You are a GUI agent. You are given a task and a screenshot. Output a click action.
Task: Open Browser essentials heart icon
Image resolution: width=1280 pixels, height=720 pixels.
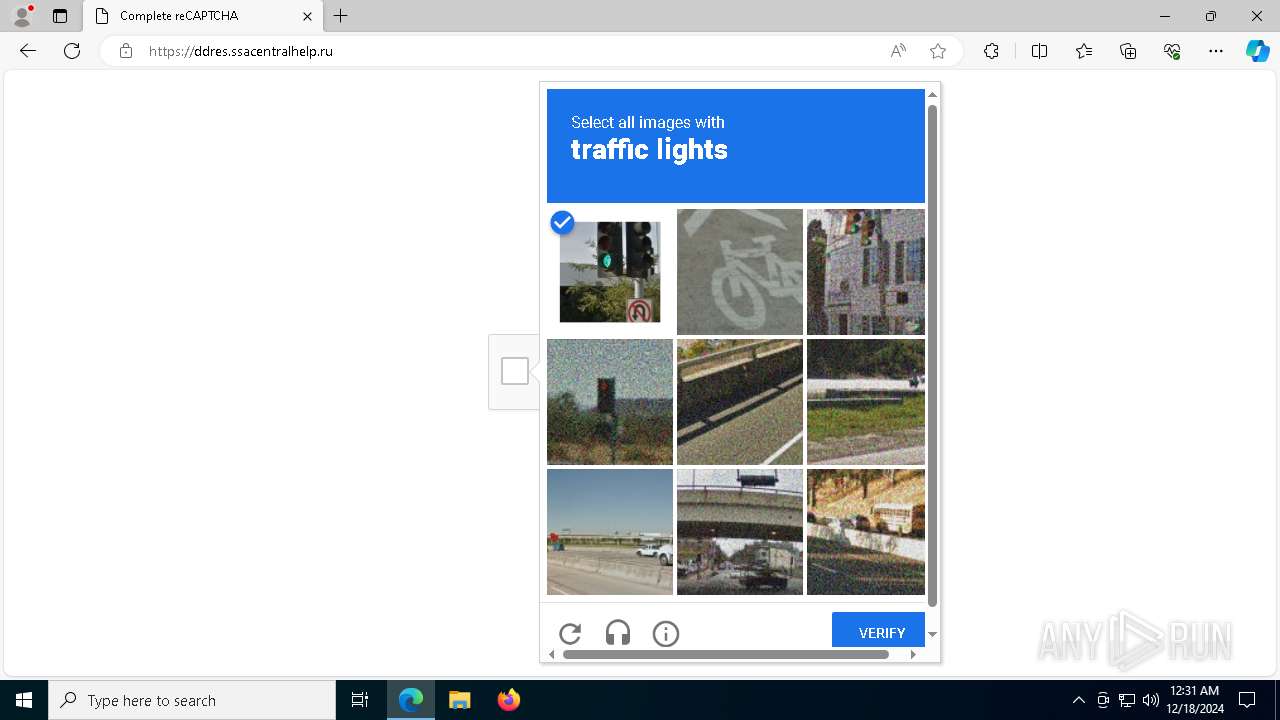(x=1172, y=51)
